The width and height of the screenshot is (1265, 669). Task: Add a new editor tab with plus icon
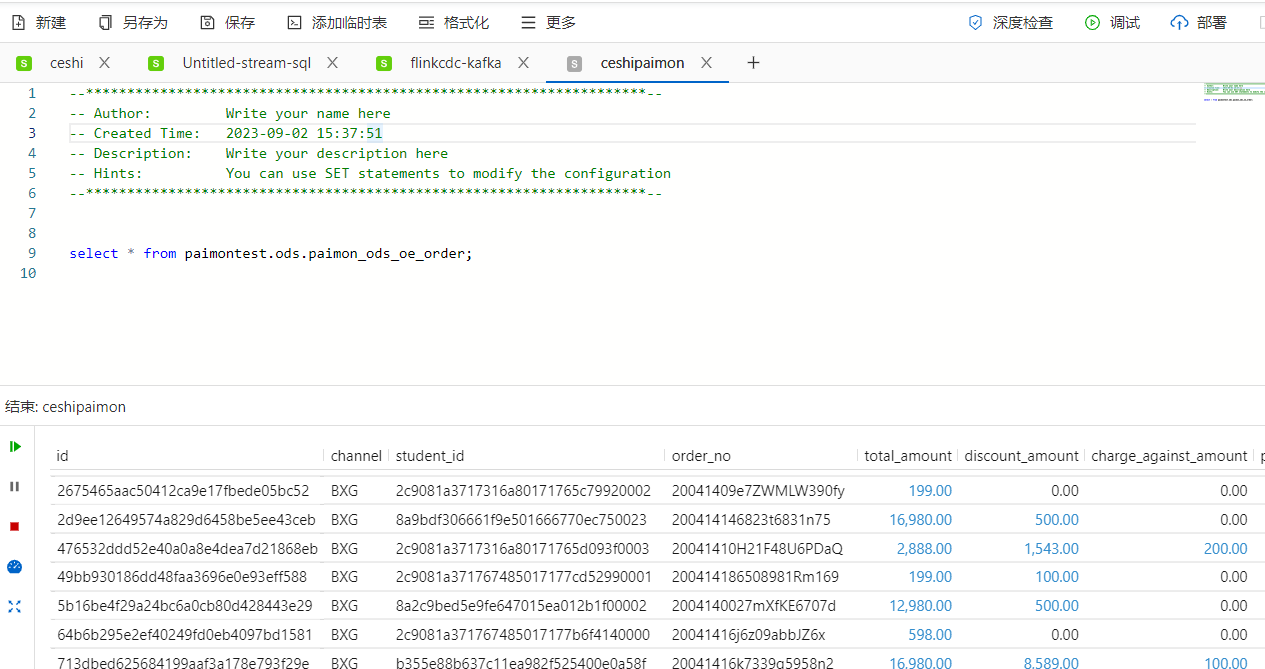click(753, 63)
